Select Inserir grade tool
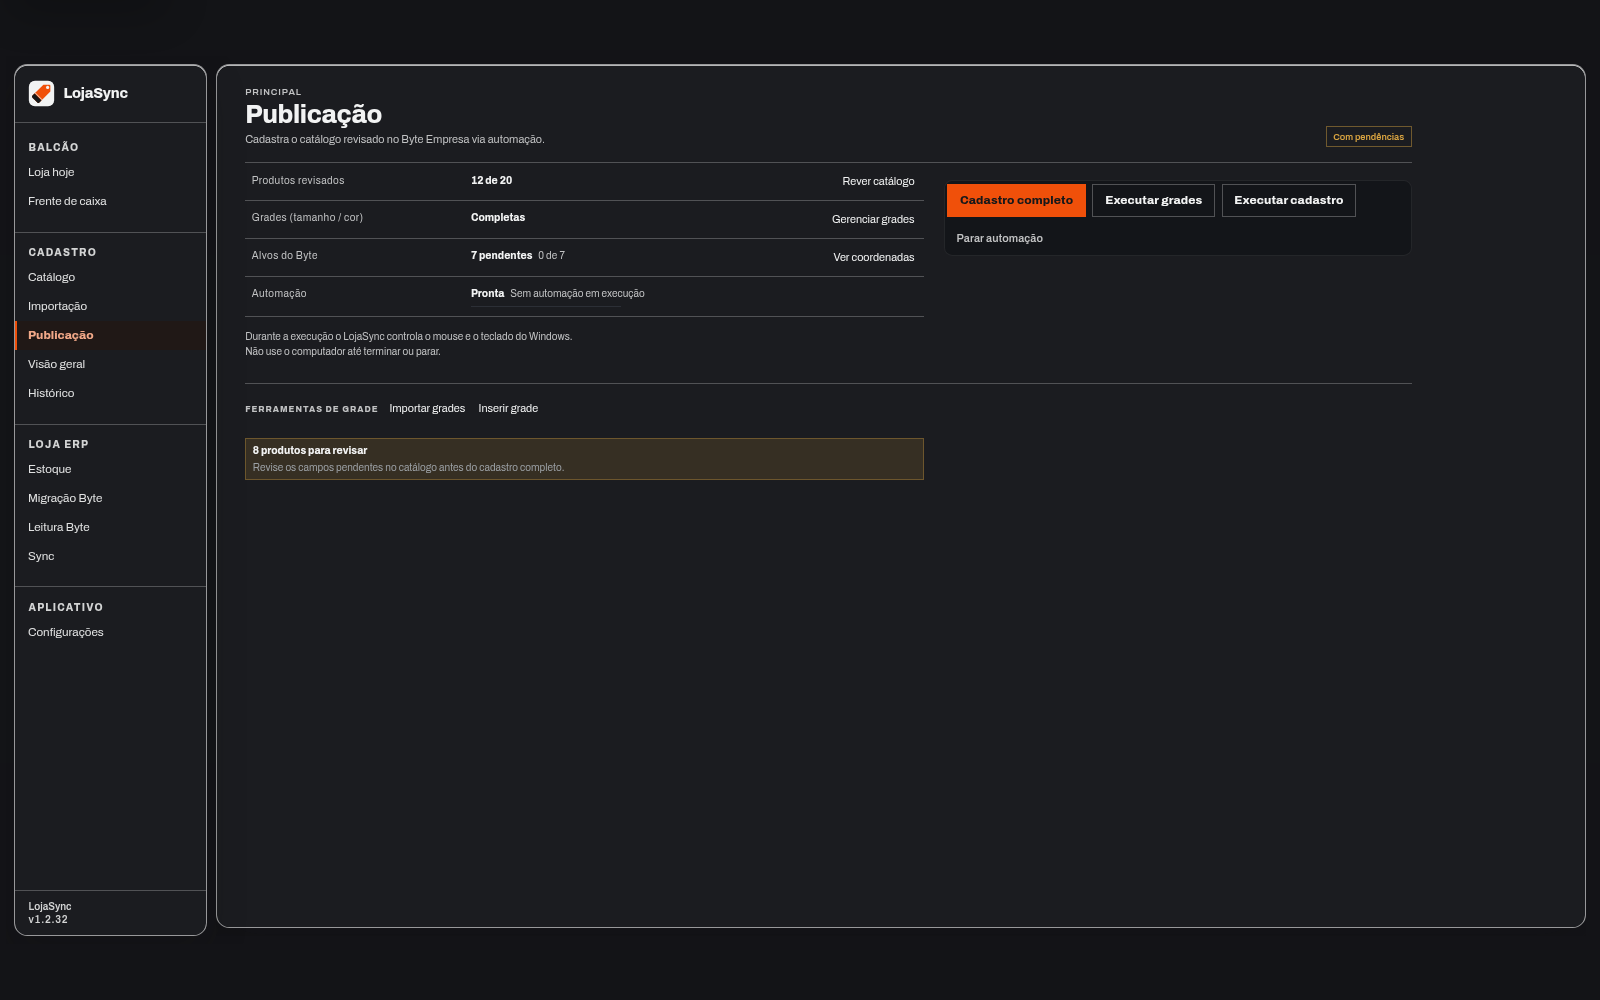This screenshot has width=1600, height=1000. (508, 408)
